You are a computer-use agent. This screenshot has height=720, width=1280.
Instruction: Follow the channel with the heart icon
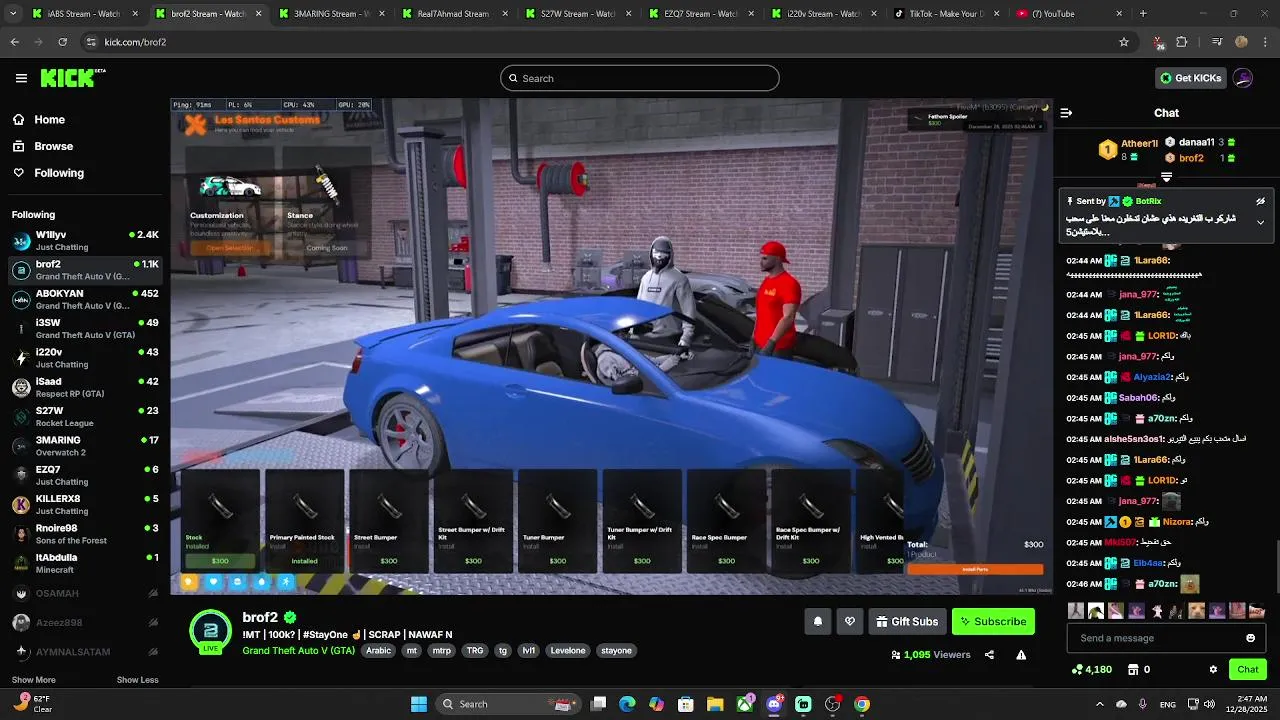click(850, 621)
